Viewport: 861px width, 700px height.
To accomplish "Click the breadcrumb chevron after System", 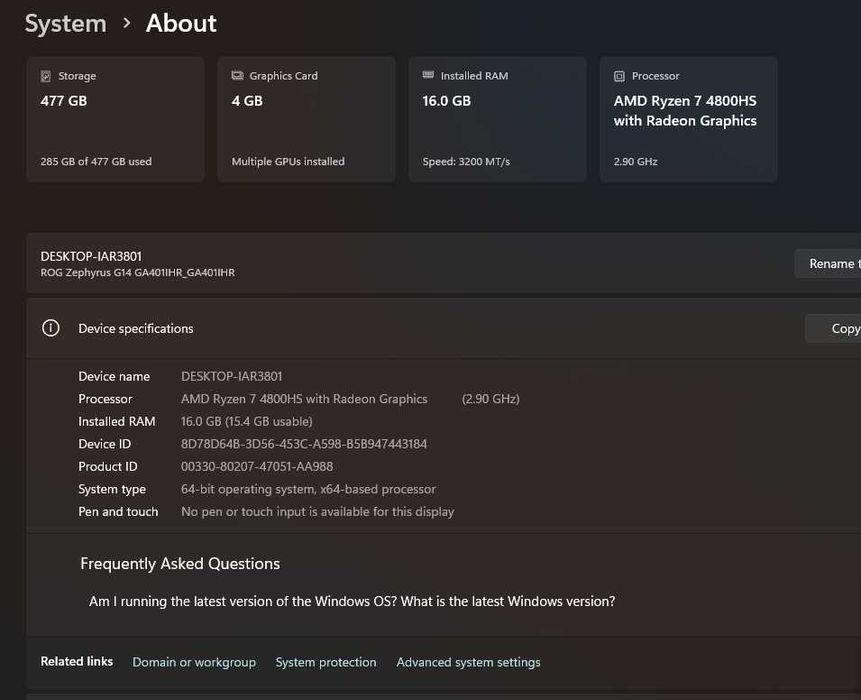I will [126, 22].
